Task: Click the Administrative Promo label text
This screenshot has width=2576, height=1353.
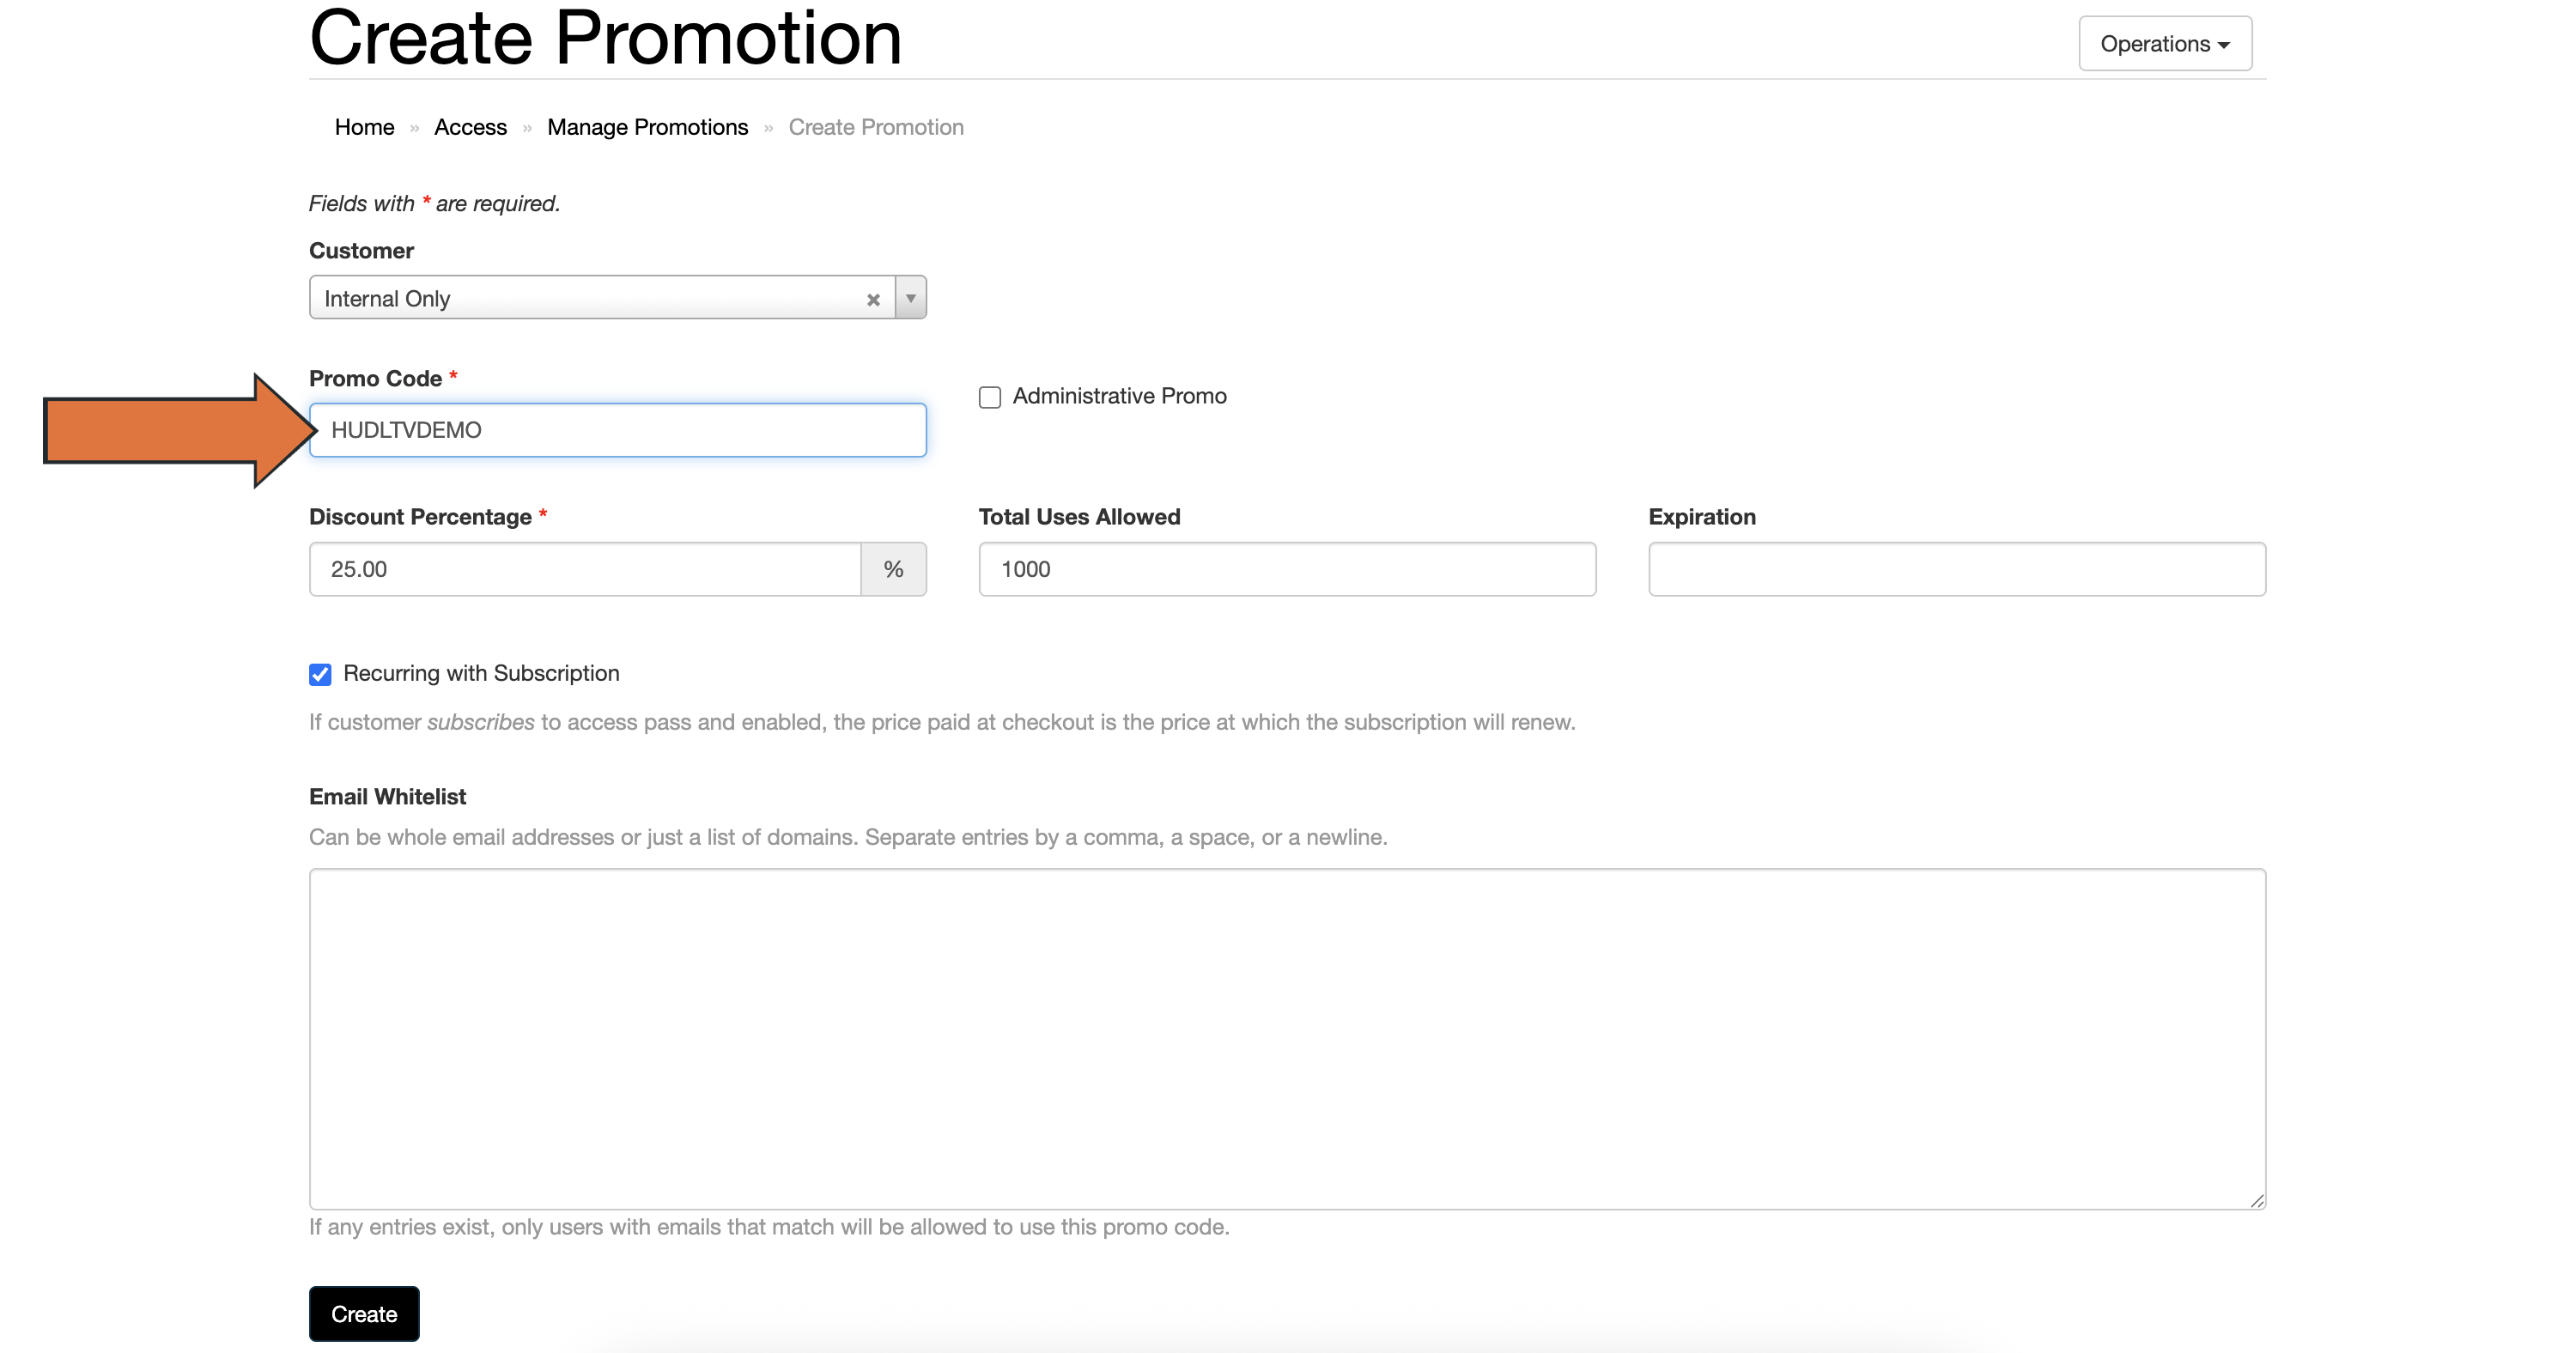Action: coord(1119,396)
